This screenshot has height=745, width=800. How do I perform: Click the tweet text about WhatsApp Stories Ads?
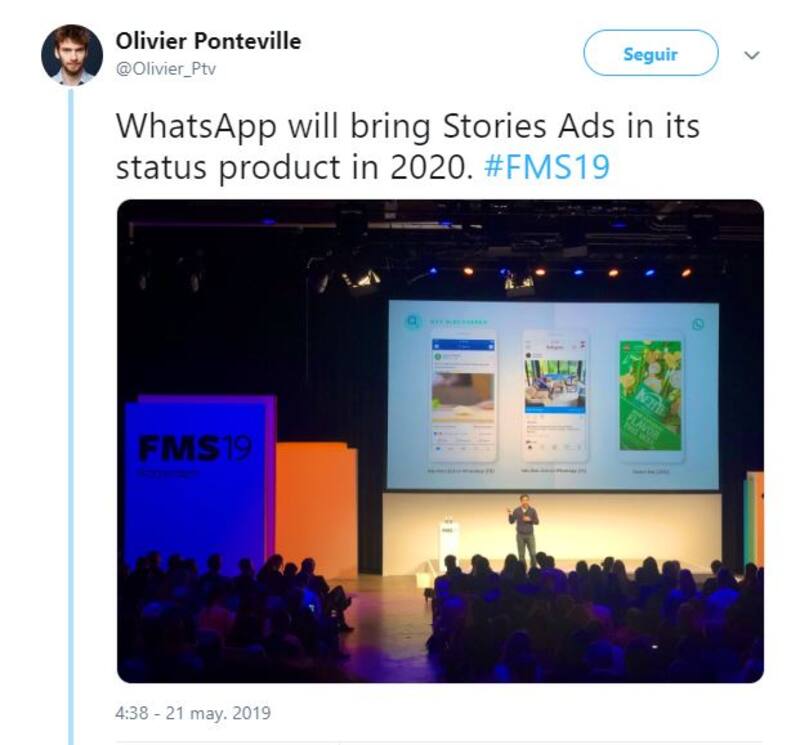400,146
